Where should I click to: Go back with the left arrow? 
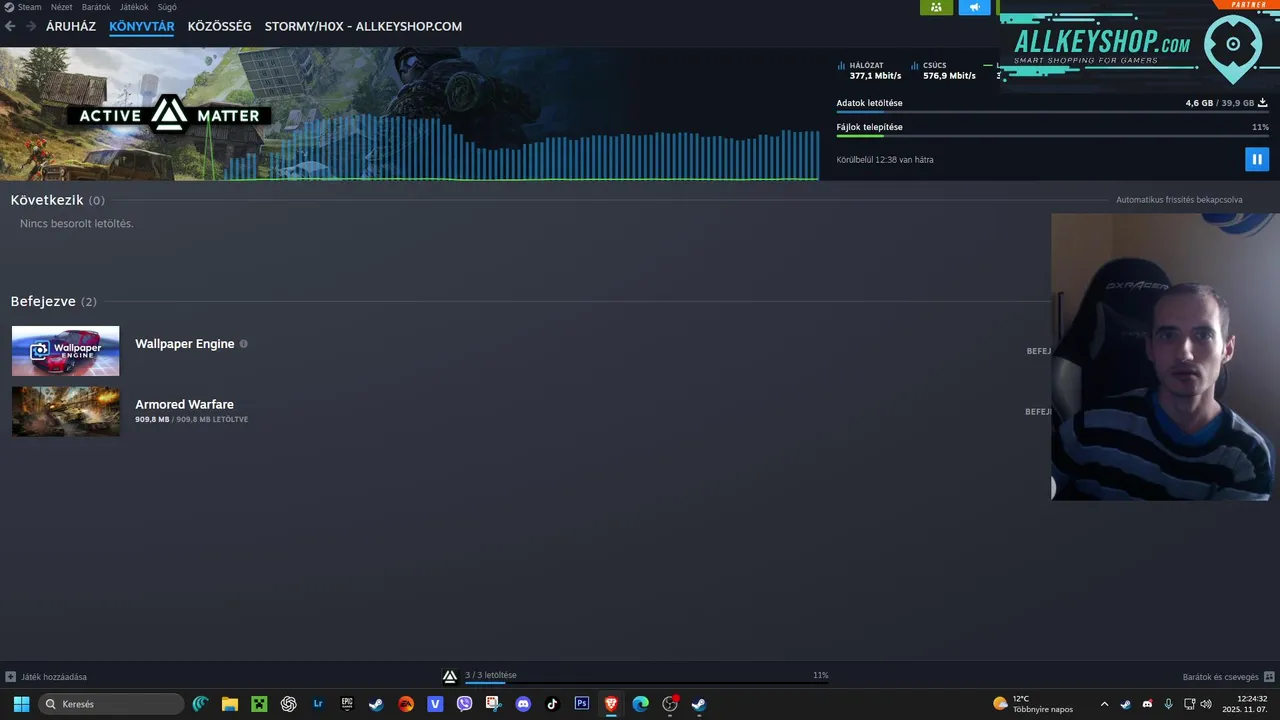[10, 26]
